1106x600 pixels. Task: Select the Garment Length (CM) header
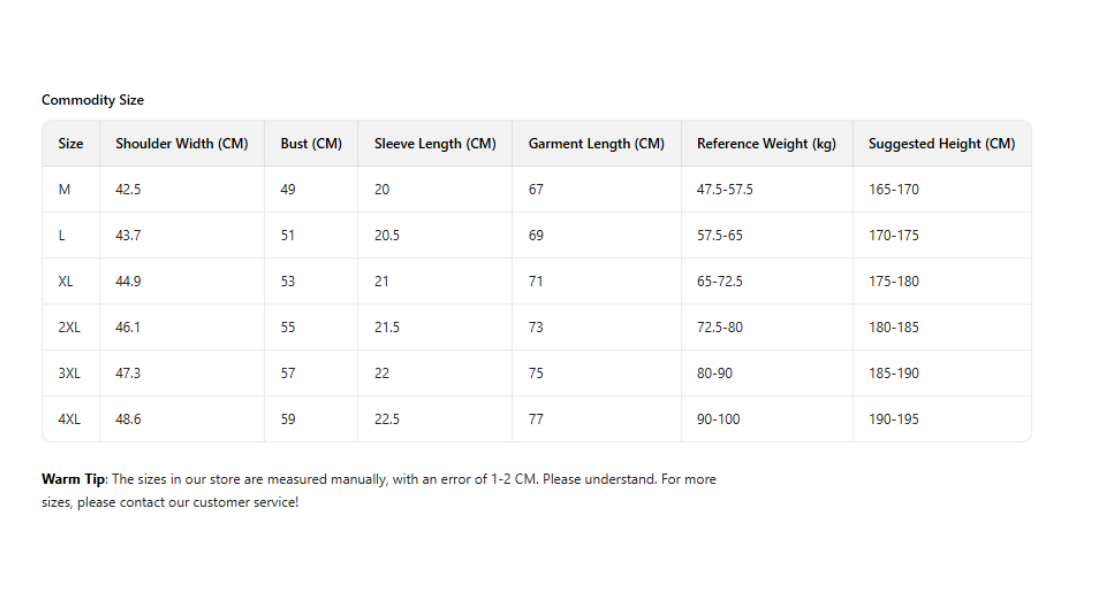[x=596, y=144]
